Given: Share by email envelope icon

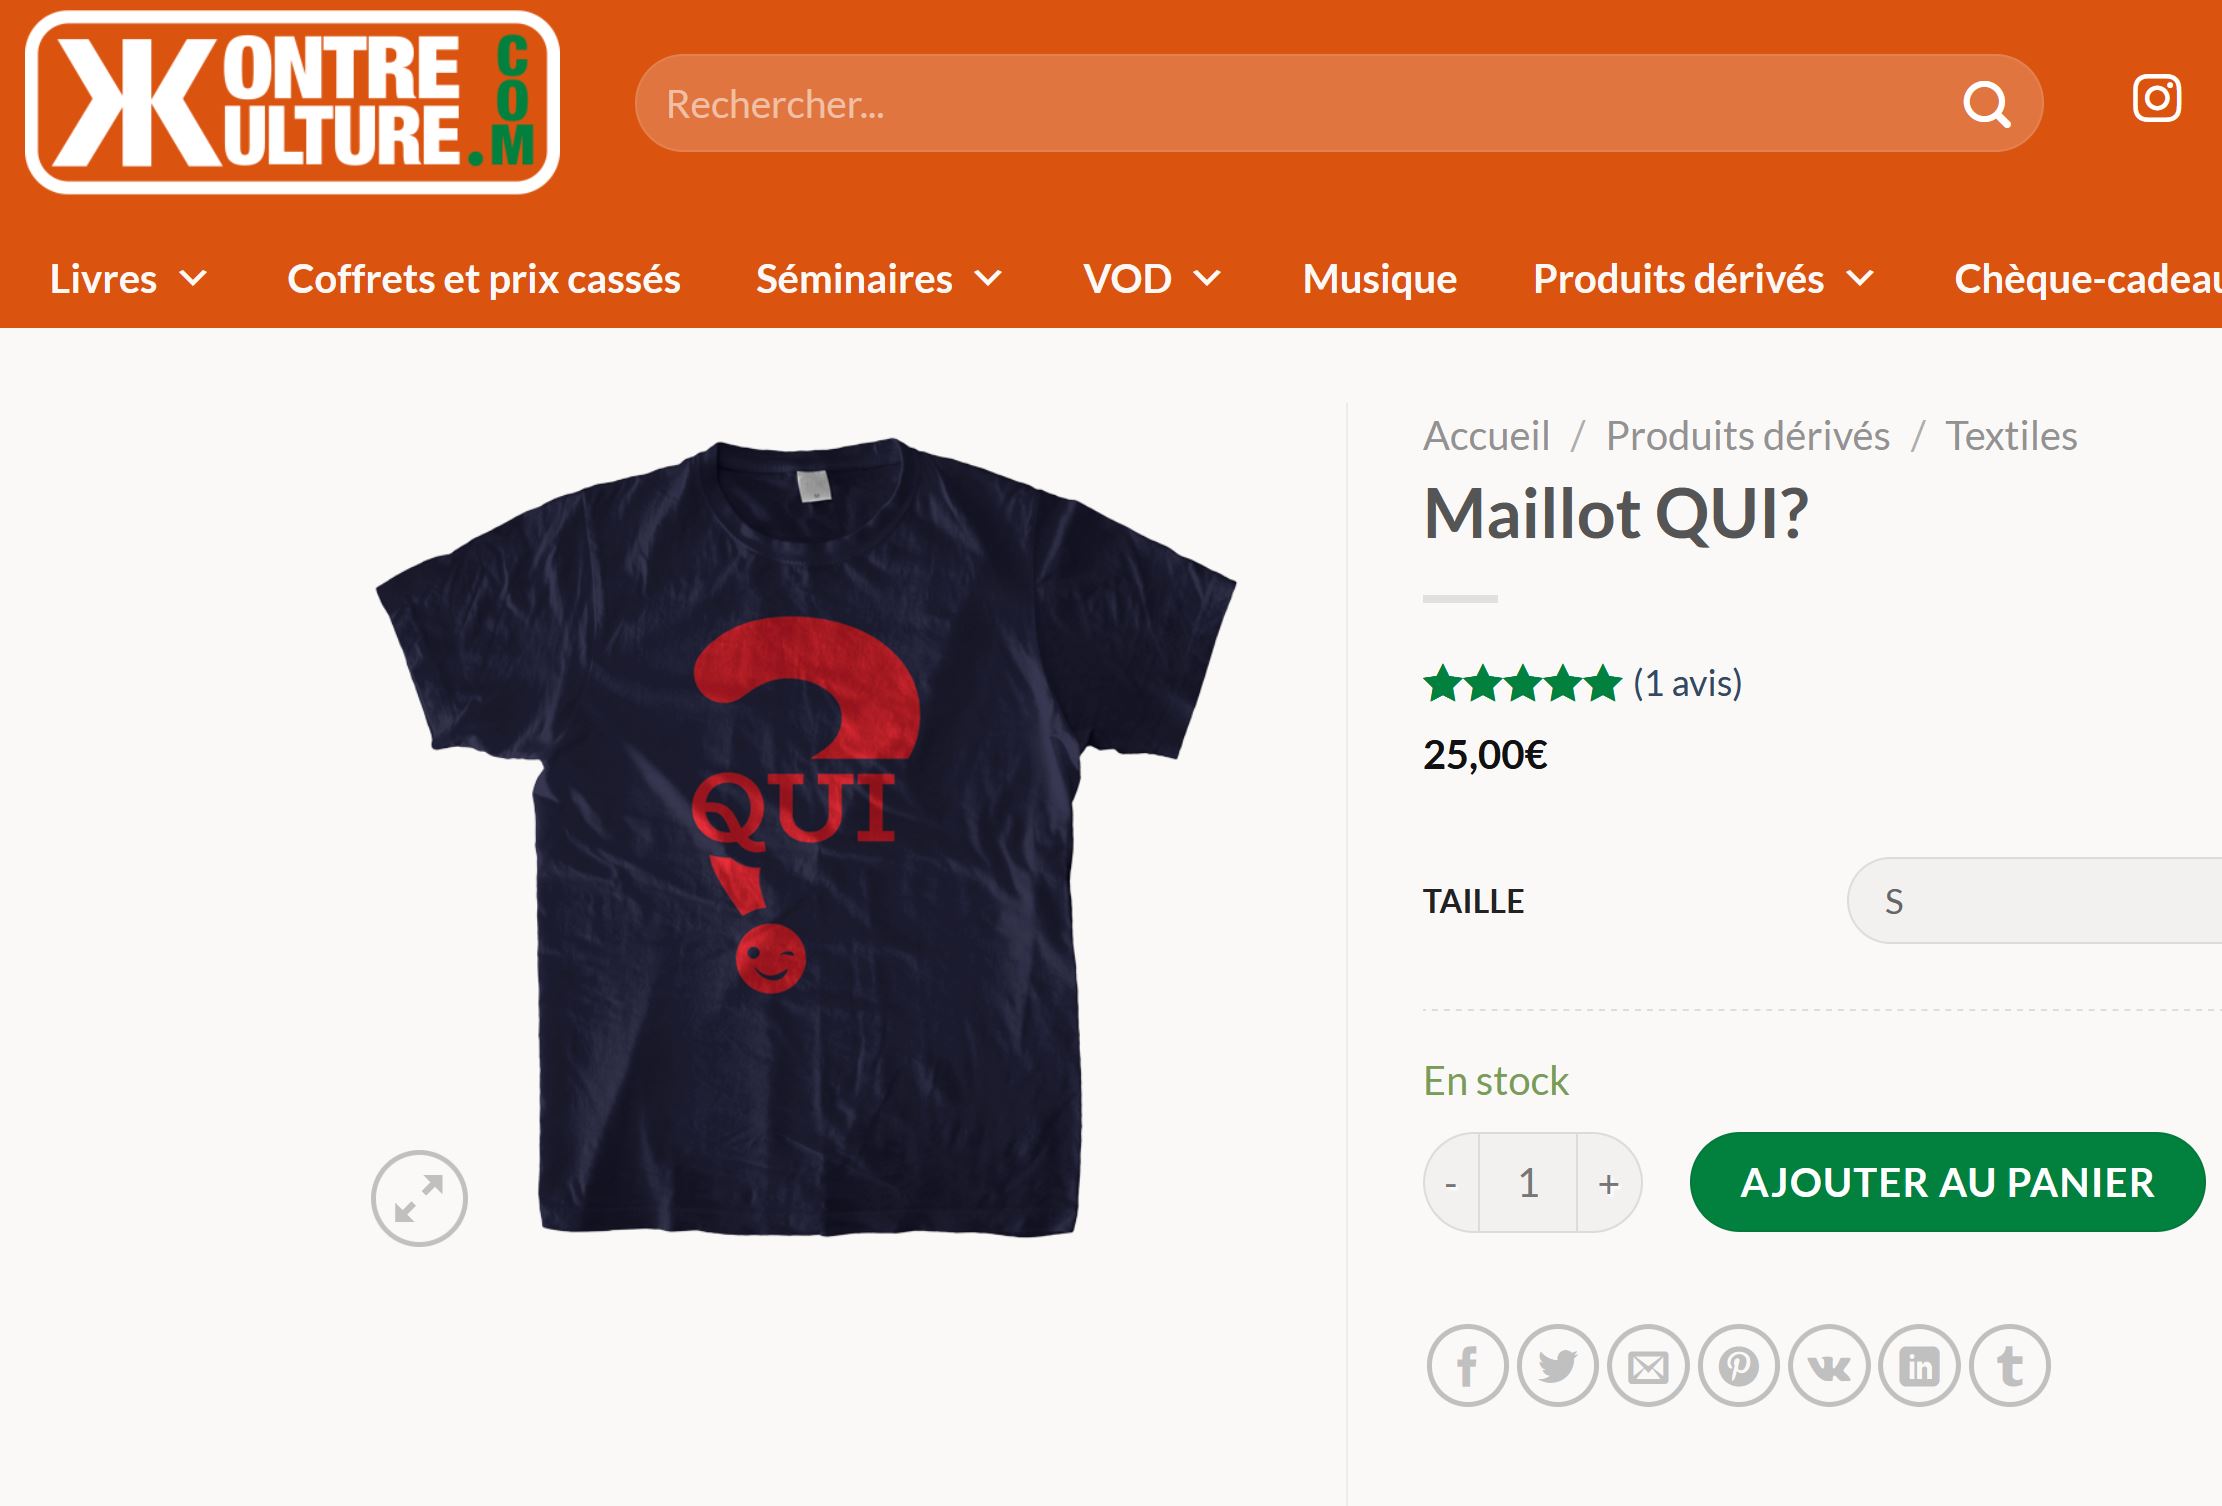Looking at the screenshot, I should [x=1648, y=1366].
